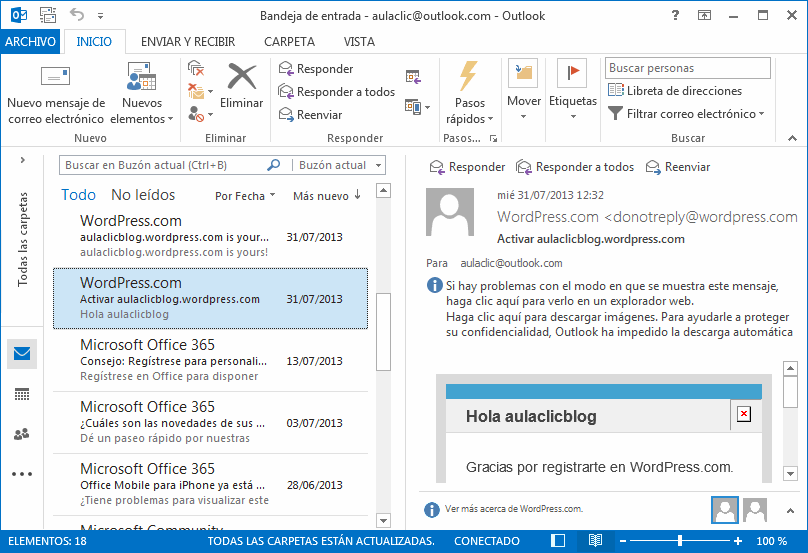Open the Office Mobile para iPhone message
Screen dimensions: 808x553
click(210, 483)
